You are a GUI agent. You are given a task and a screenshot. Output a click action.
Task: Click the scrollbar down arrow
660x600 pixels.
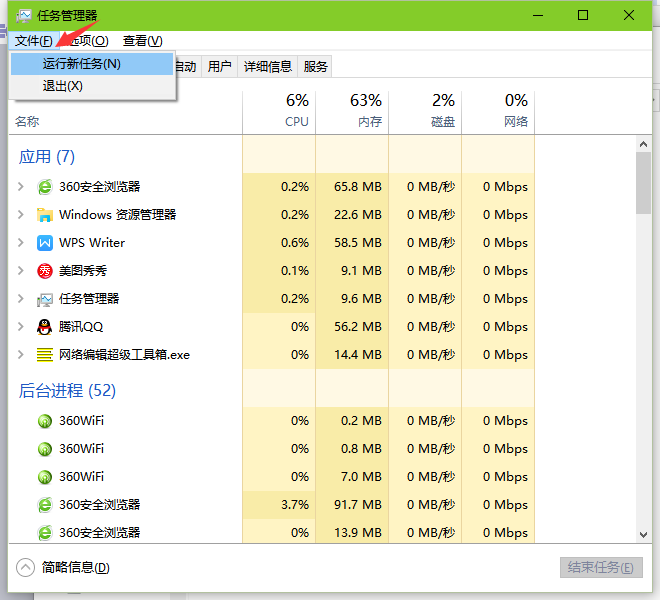coord(643,535)
